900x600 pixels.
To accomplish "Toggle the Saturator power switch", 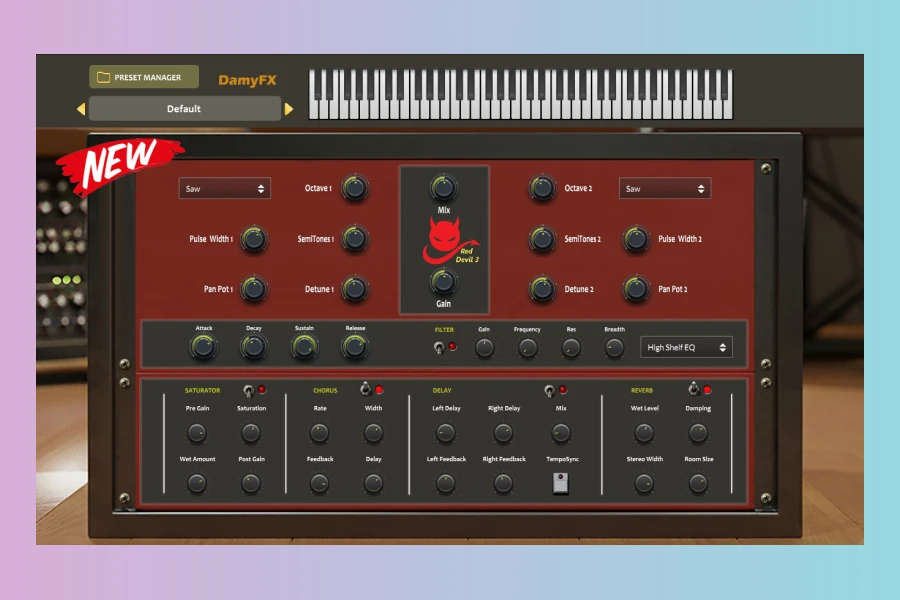I will click(247, 390).
